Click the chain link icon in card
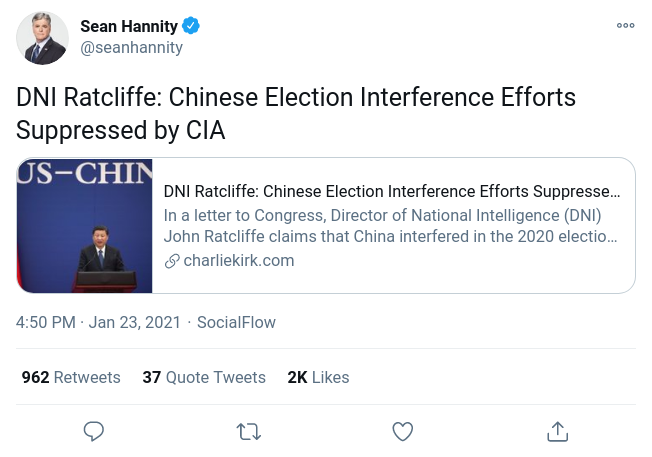This screenshot has width=652, height=457. [x=171, y=261]
